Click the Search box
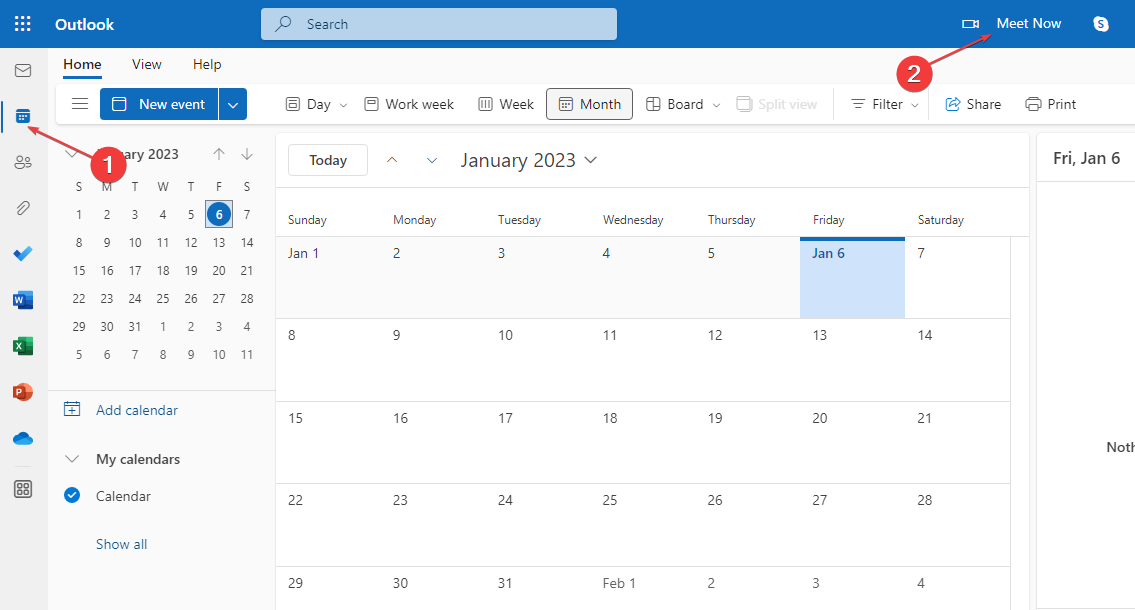The width and height of the screenshot is (1135, 610). [439, 24]
